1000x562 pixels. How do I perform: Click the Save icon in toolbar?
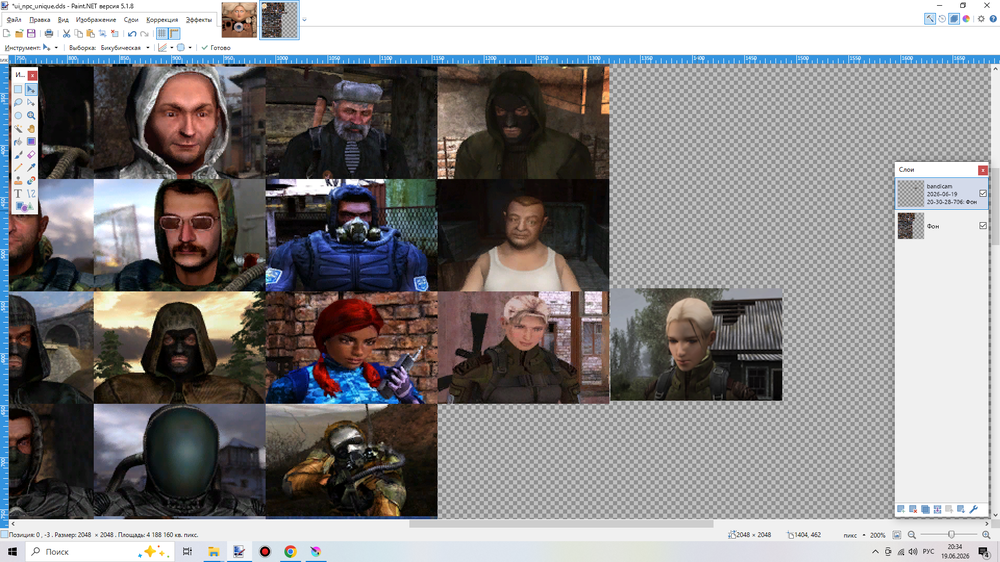point(31,33)
